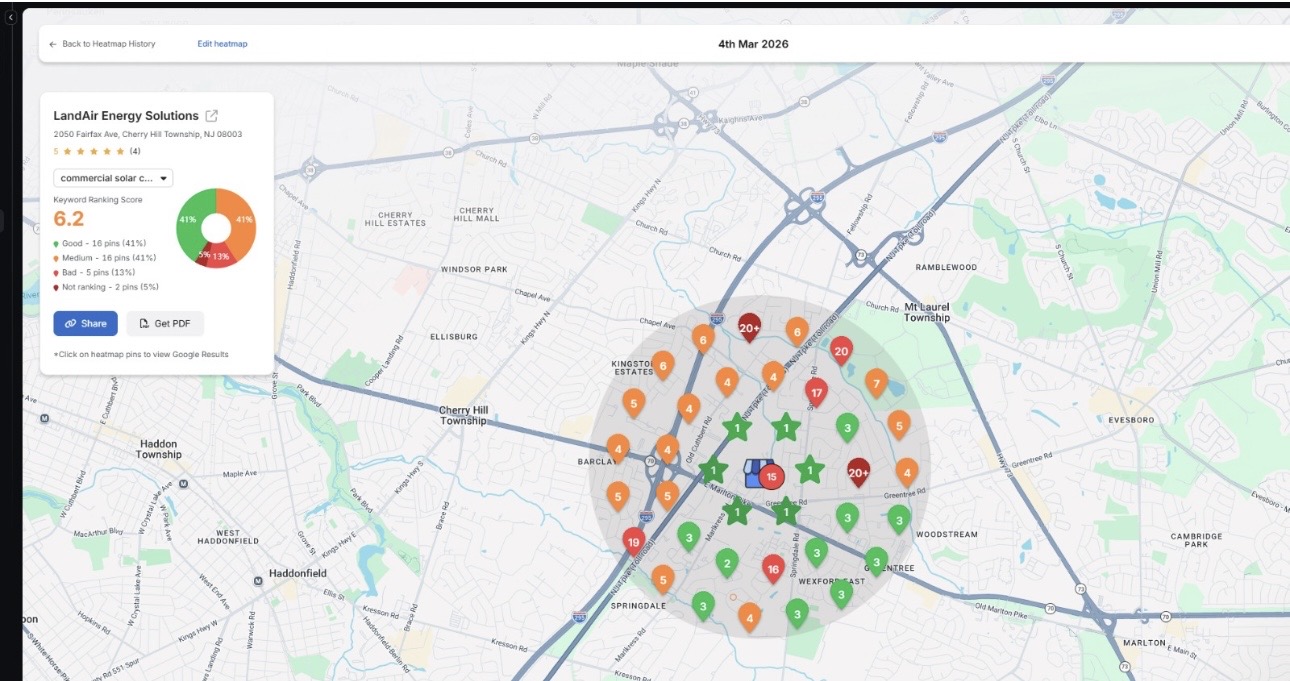Screen dimensions: 1290x681
Task: Click the Mt Laurel Township map label
Action: (927, 312)
